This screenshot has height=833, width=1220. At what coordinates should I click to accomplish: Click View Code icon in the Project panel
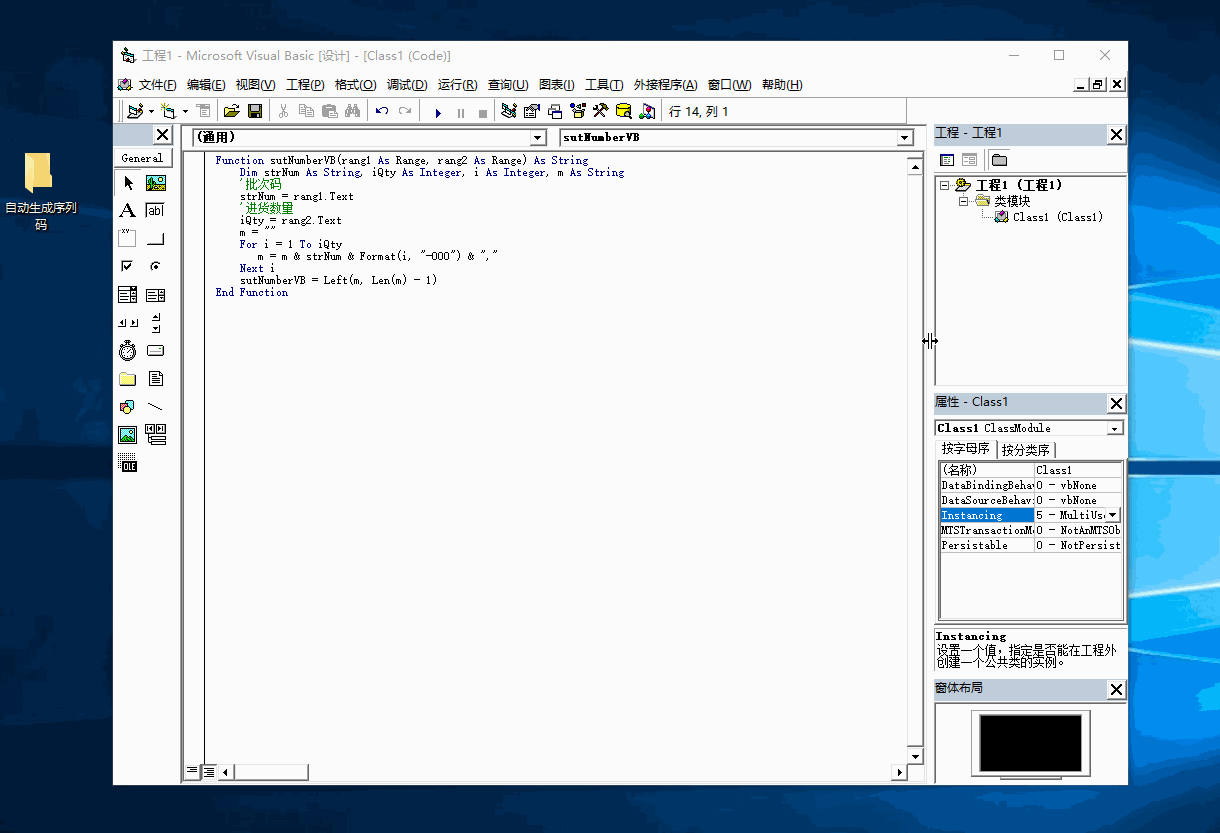(947, 160)
